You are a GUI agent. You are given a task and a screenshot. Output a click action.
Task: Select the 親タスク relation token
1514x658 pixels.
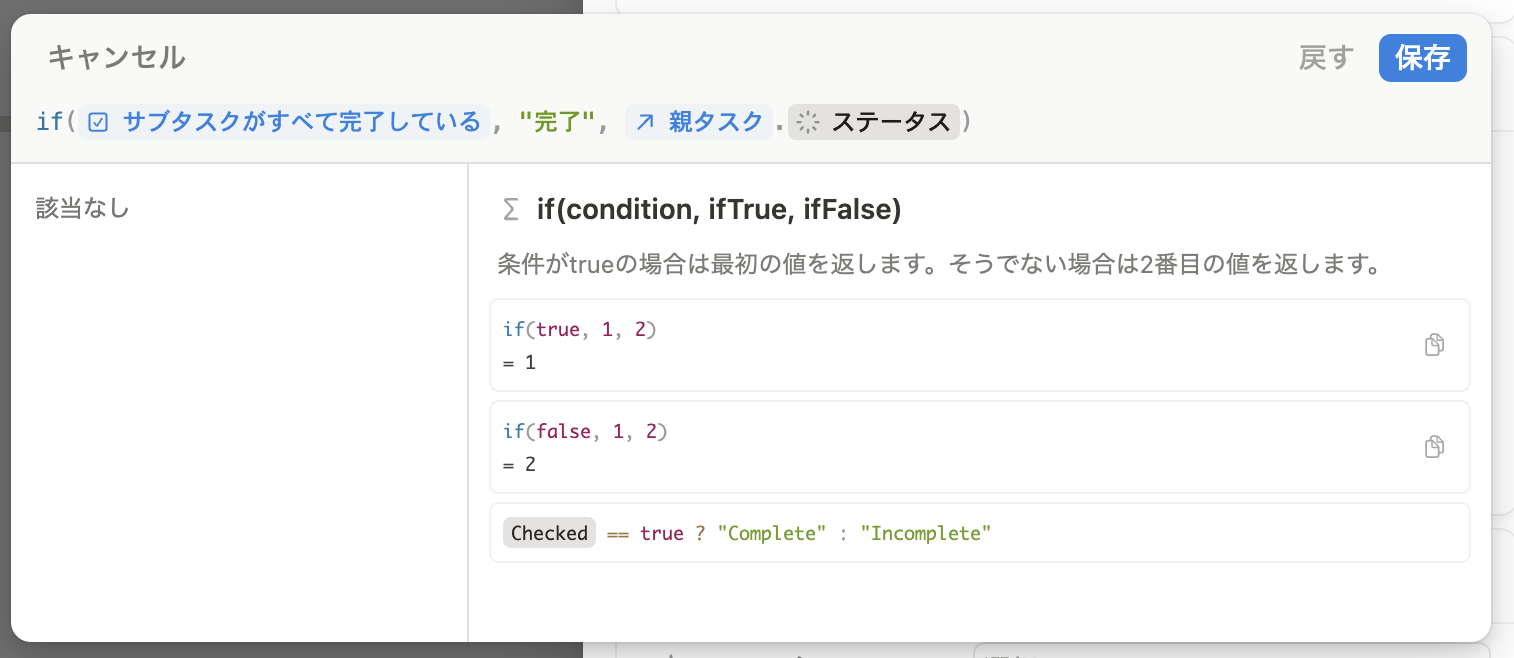pyautogui.click(x=700, y=122)
